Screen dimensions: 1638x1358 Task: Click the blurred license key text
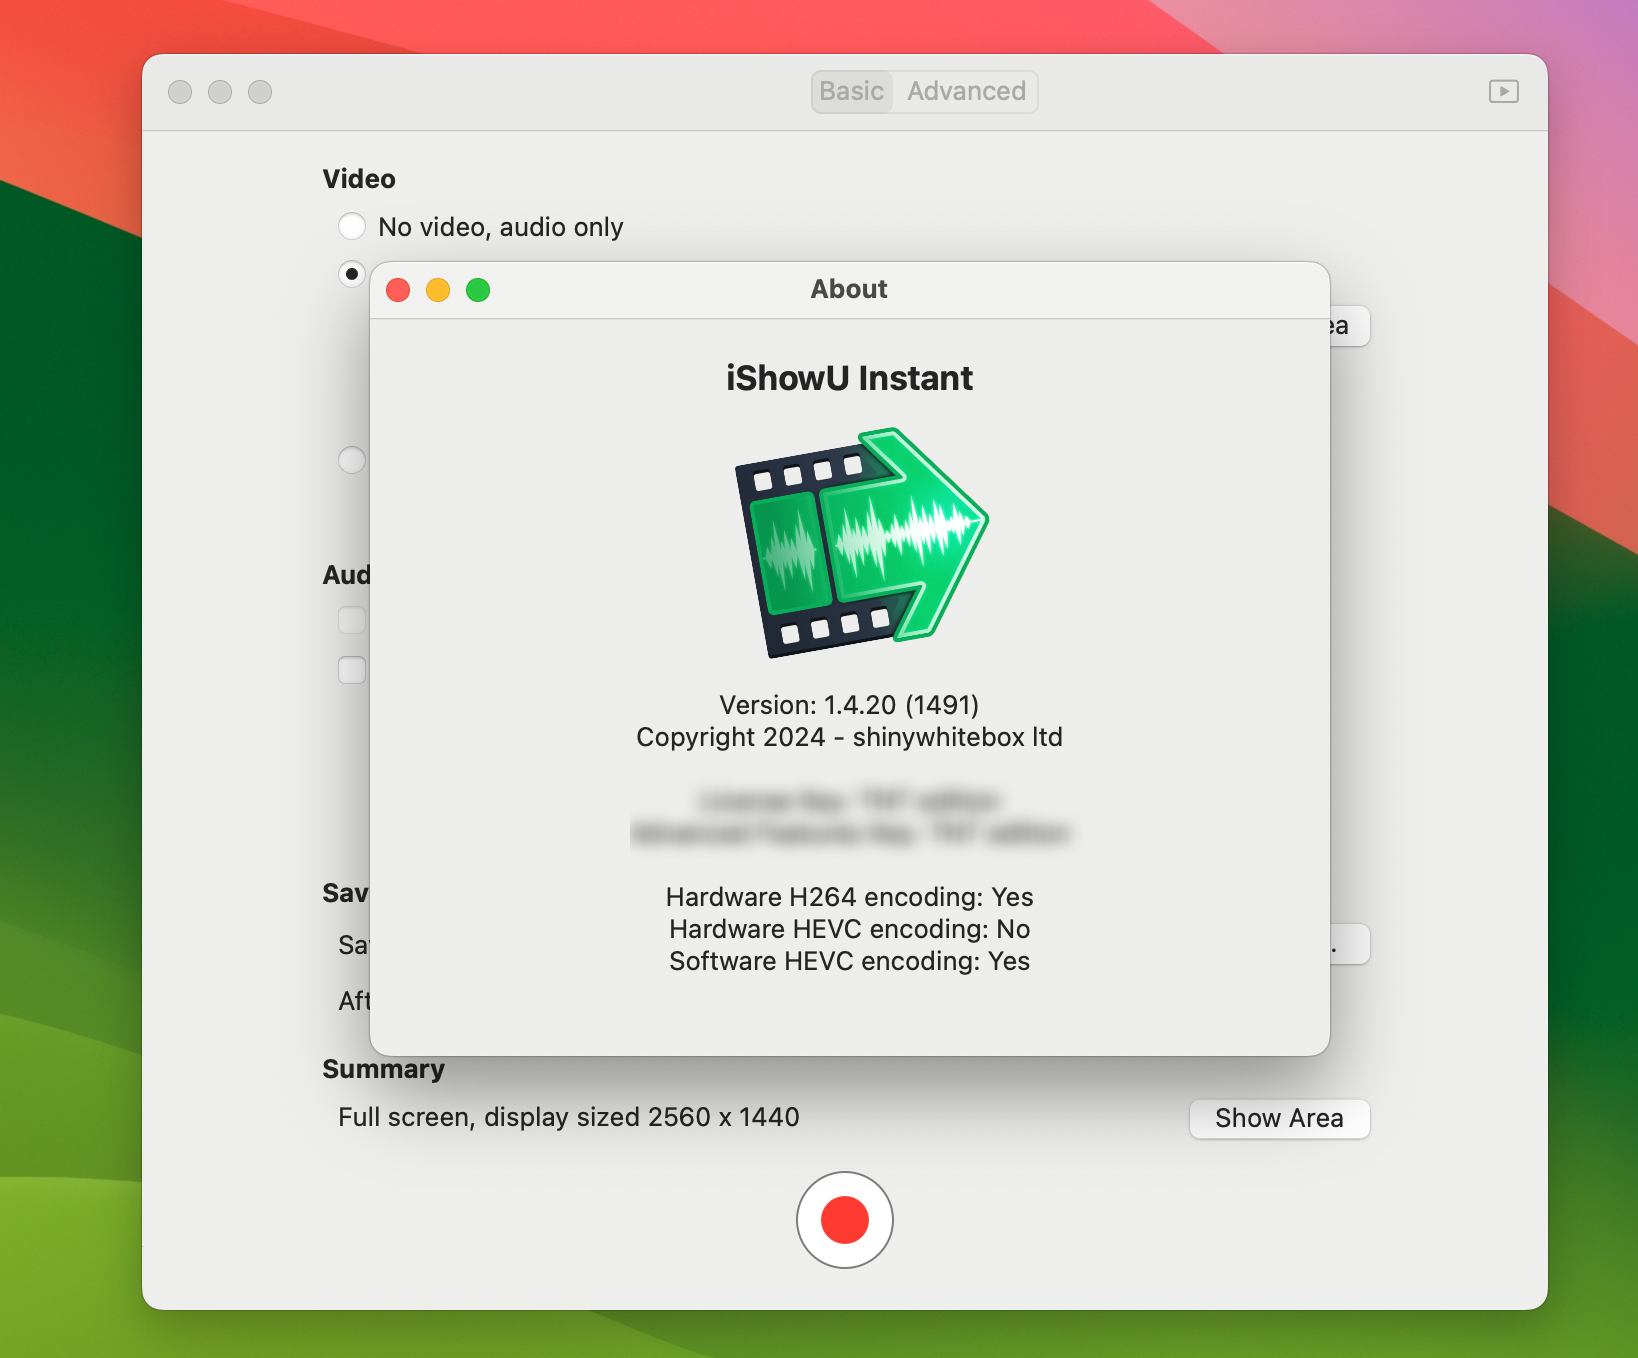pos(848,800)
